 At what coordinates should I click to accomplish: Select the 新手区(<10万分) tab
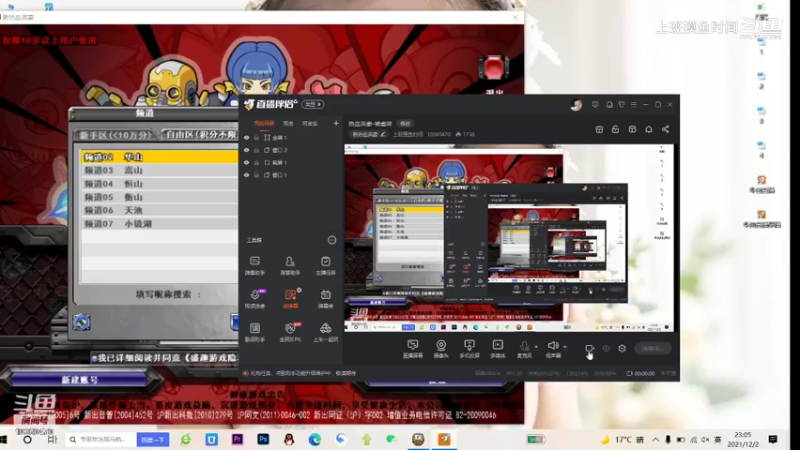click(x=115, y=135)
